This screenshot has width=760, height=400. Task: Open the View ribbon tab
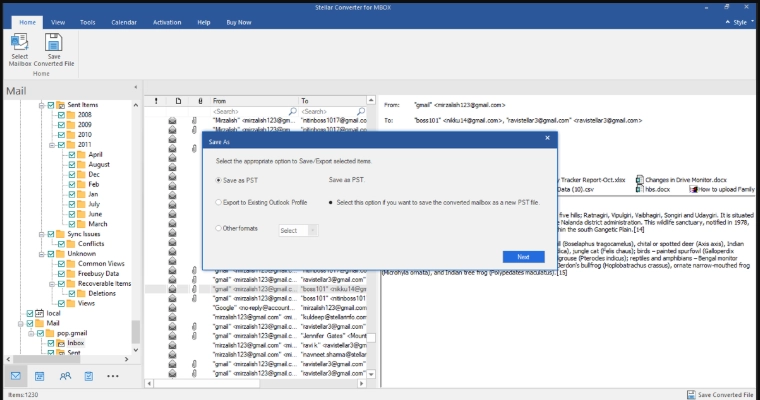[x=58, y=22]
